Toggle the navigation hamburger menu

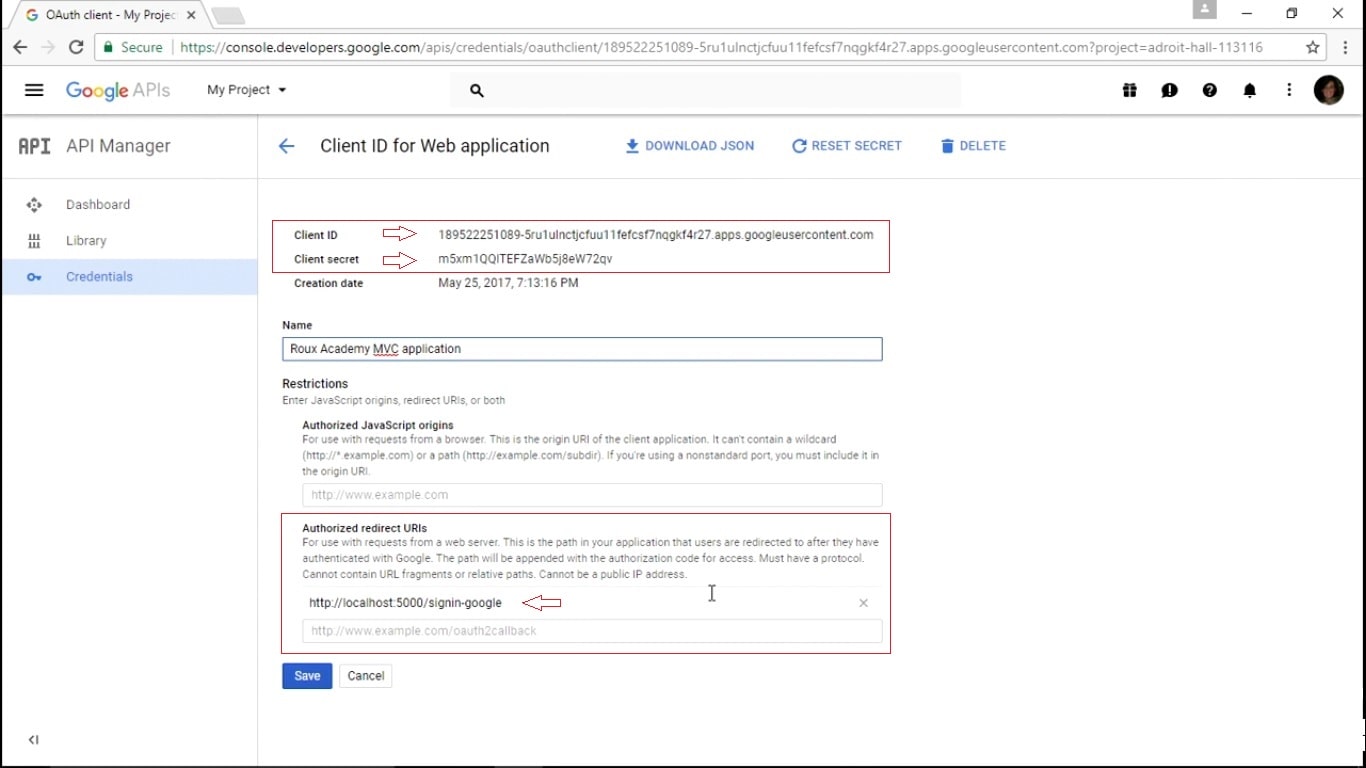[34, 89]
